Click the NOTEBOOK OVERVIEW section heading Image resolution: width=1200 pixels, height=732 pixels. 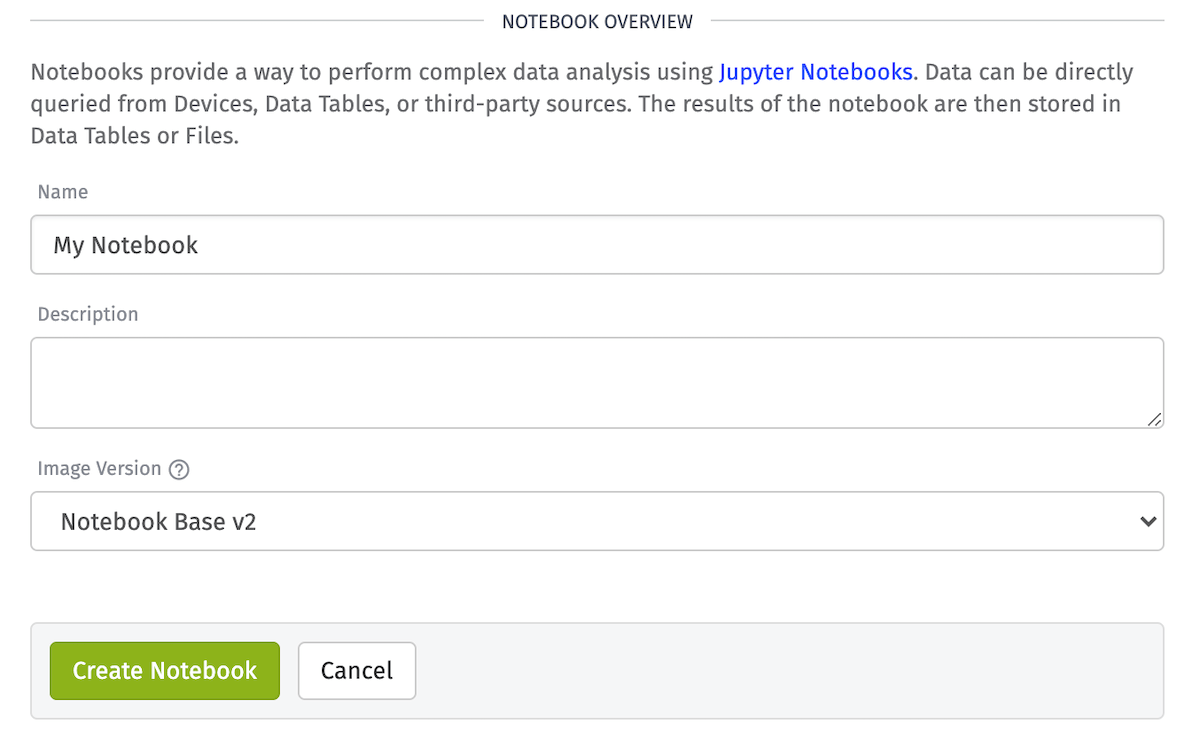[597, 21]
